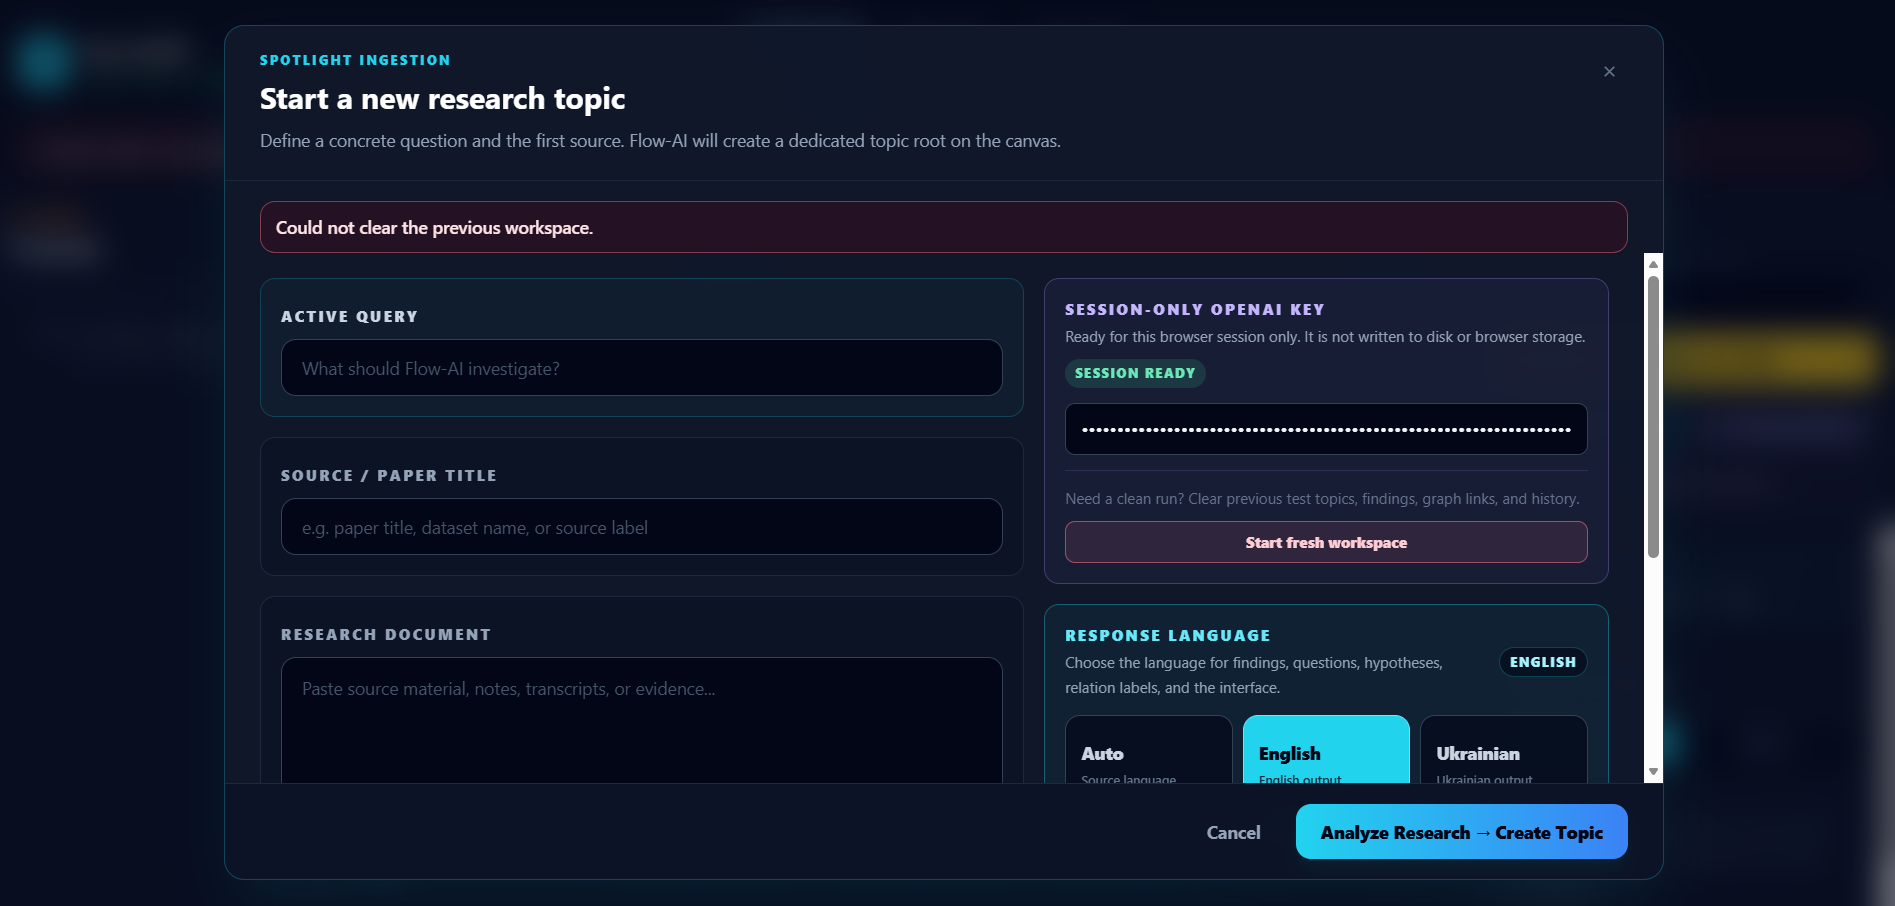Click Analyze Research → Create Topic
The height and width of the screenshot is (906, 1895).
click(1461, 832)
